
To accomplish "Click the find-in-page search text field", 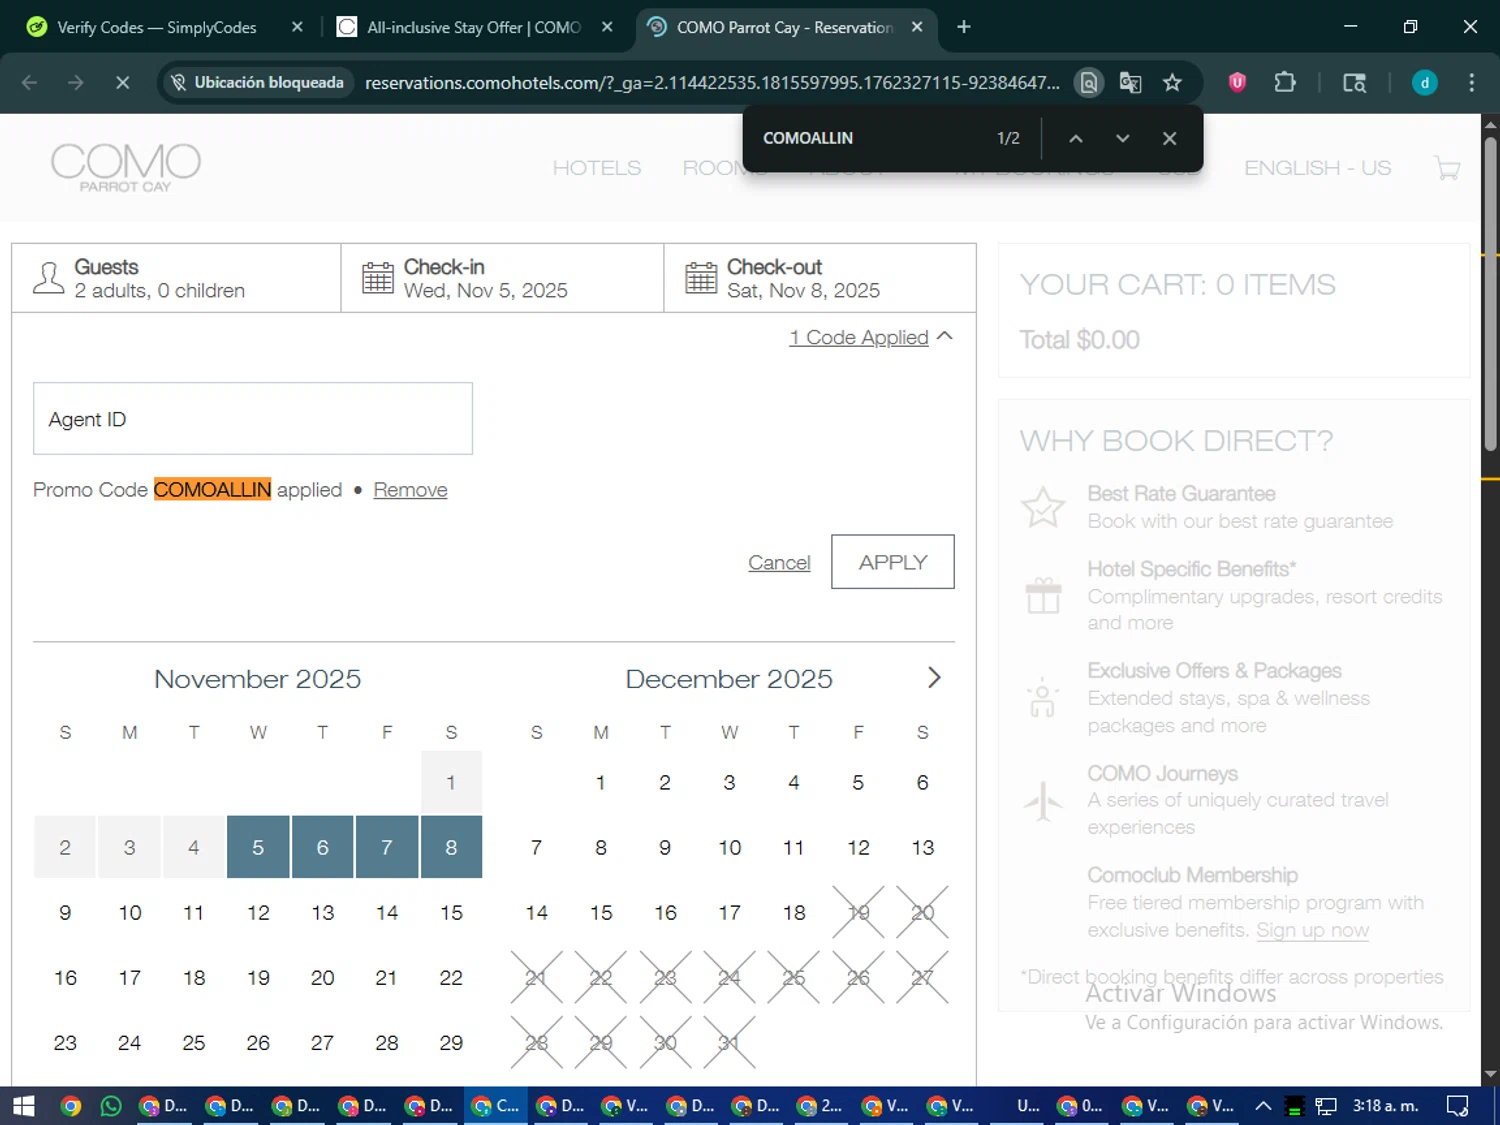I will 870,138.
